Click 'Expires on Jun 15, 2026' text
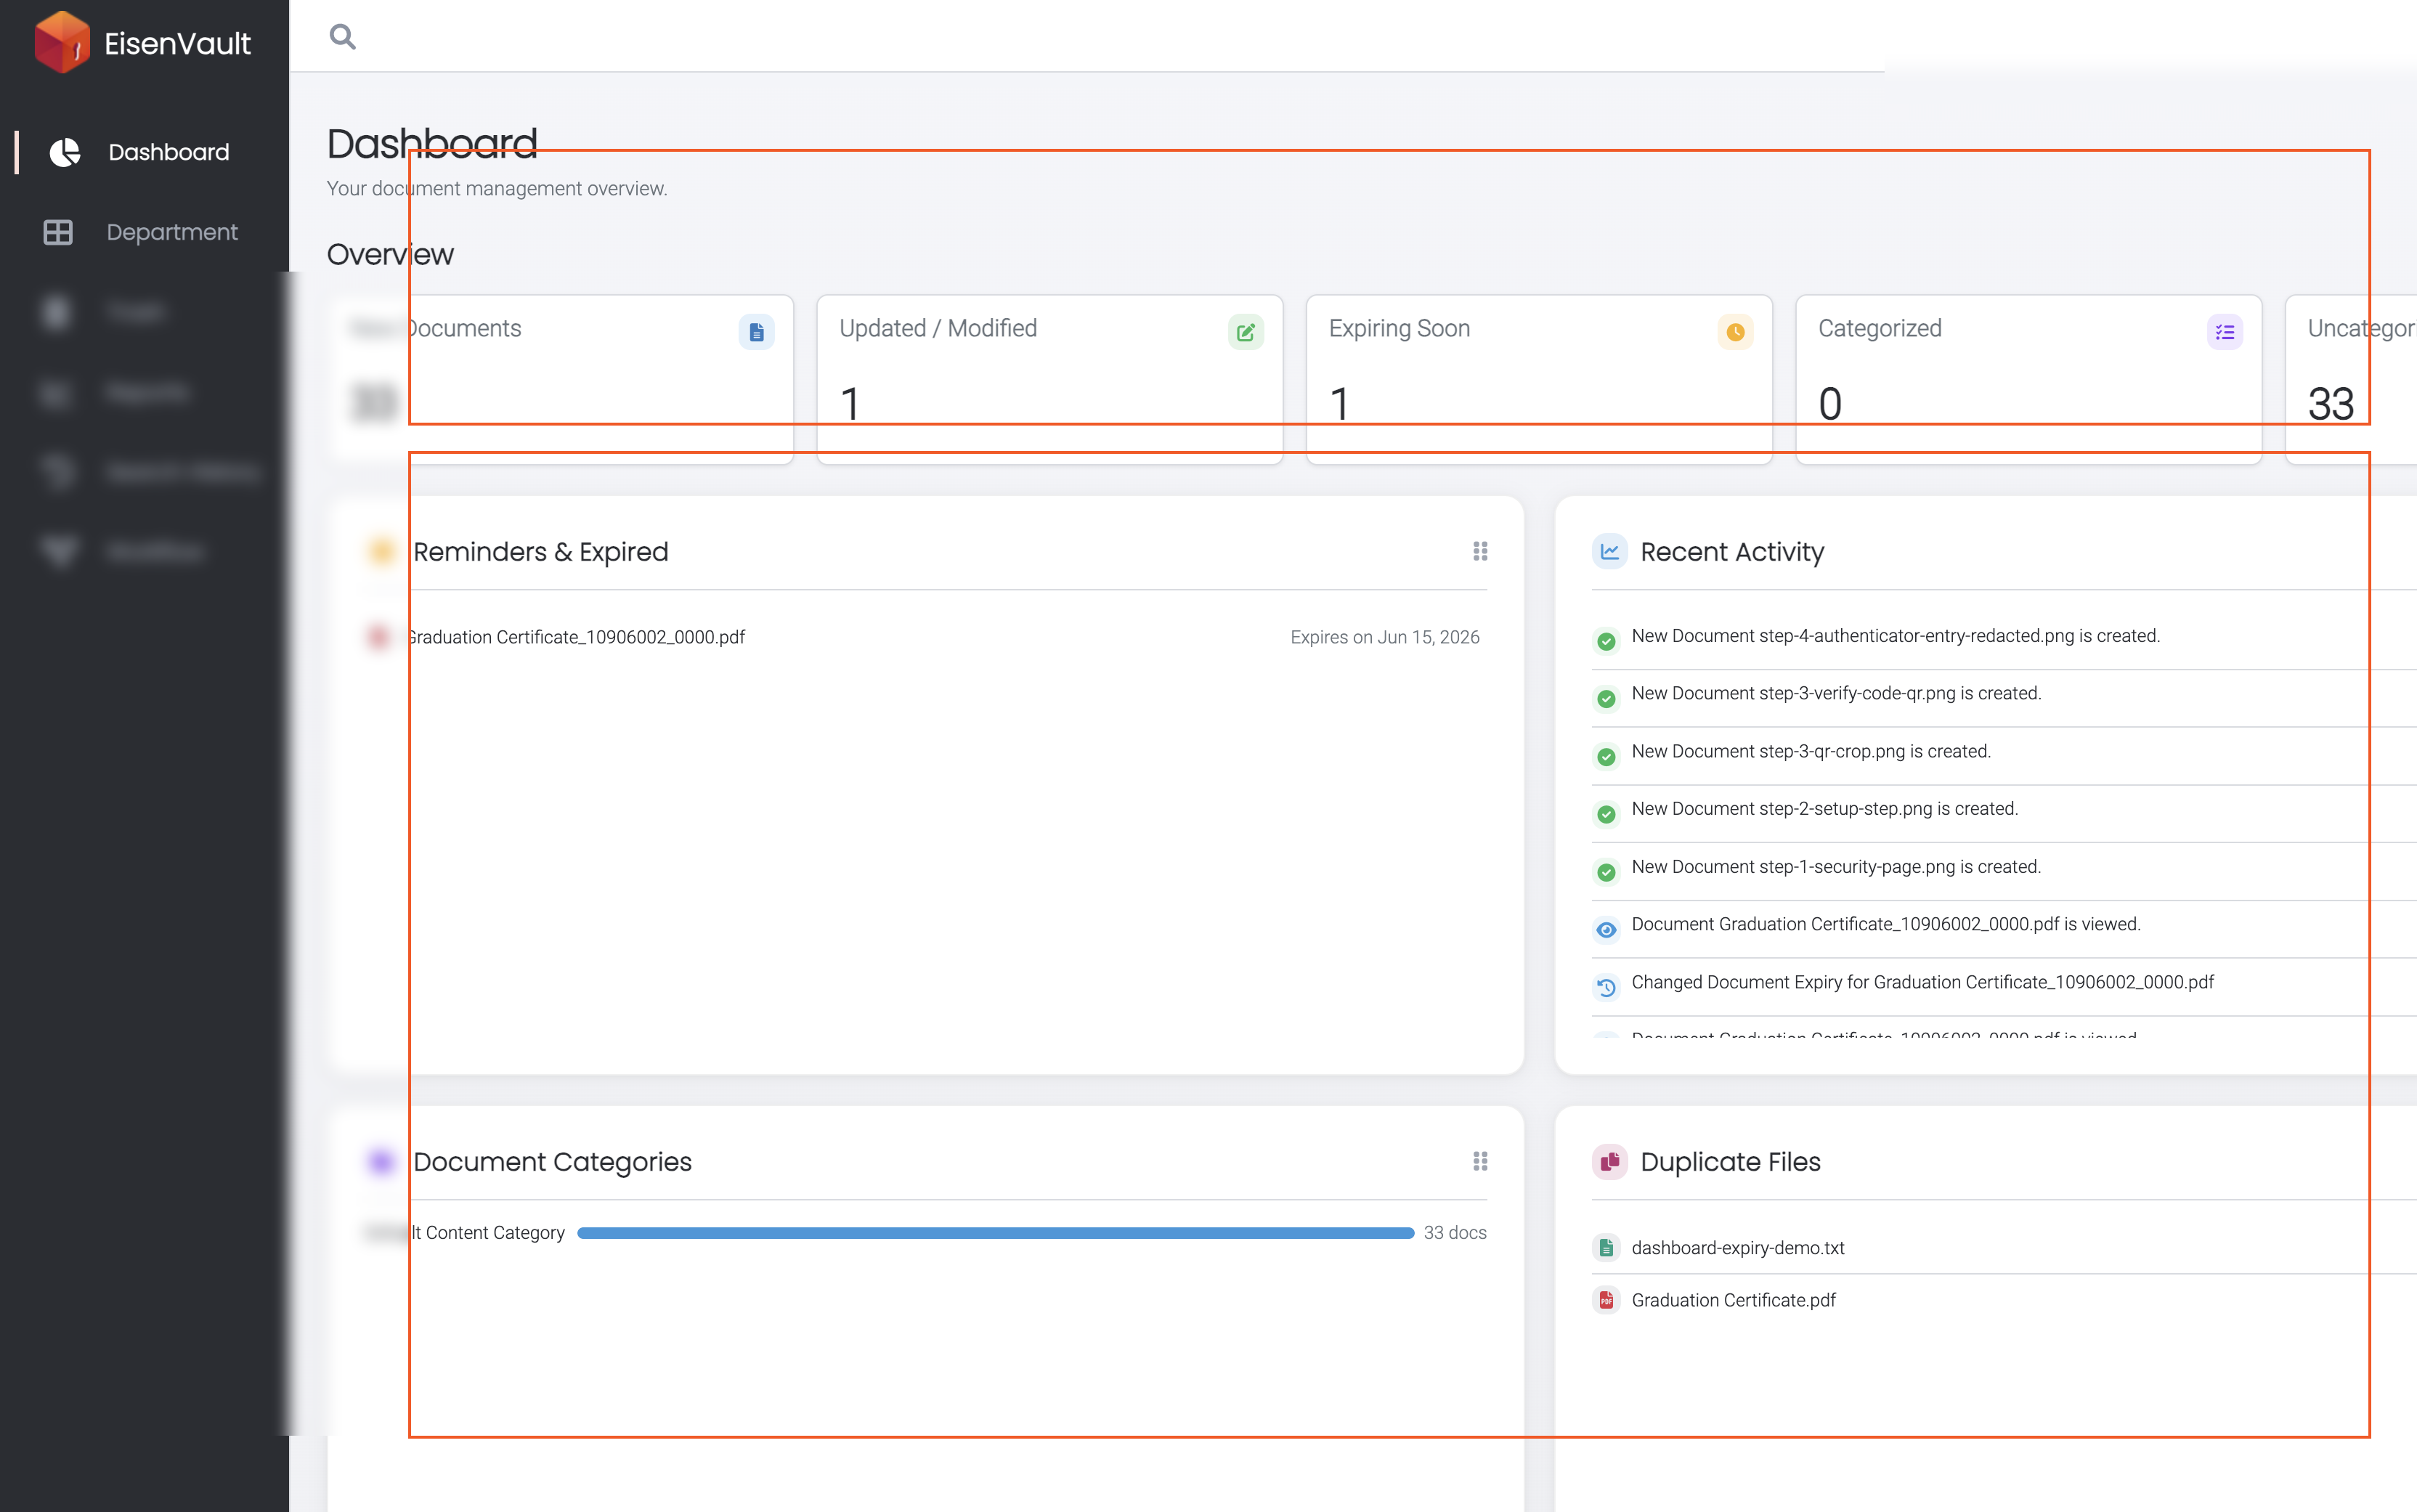 click(x=1385, y=637)
